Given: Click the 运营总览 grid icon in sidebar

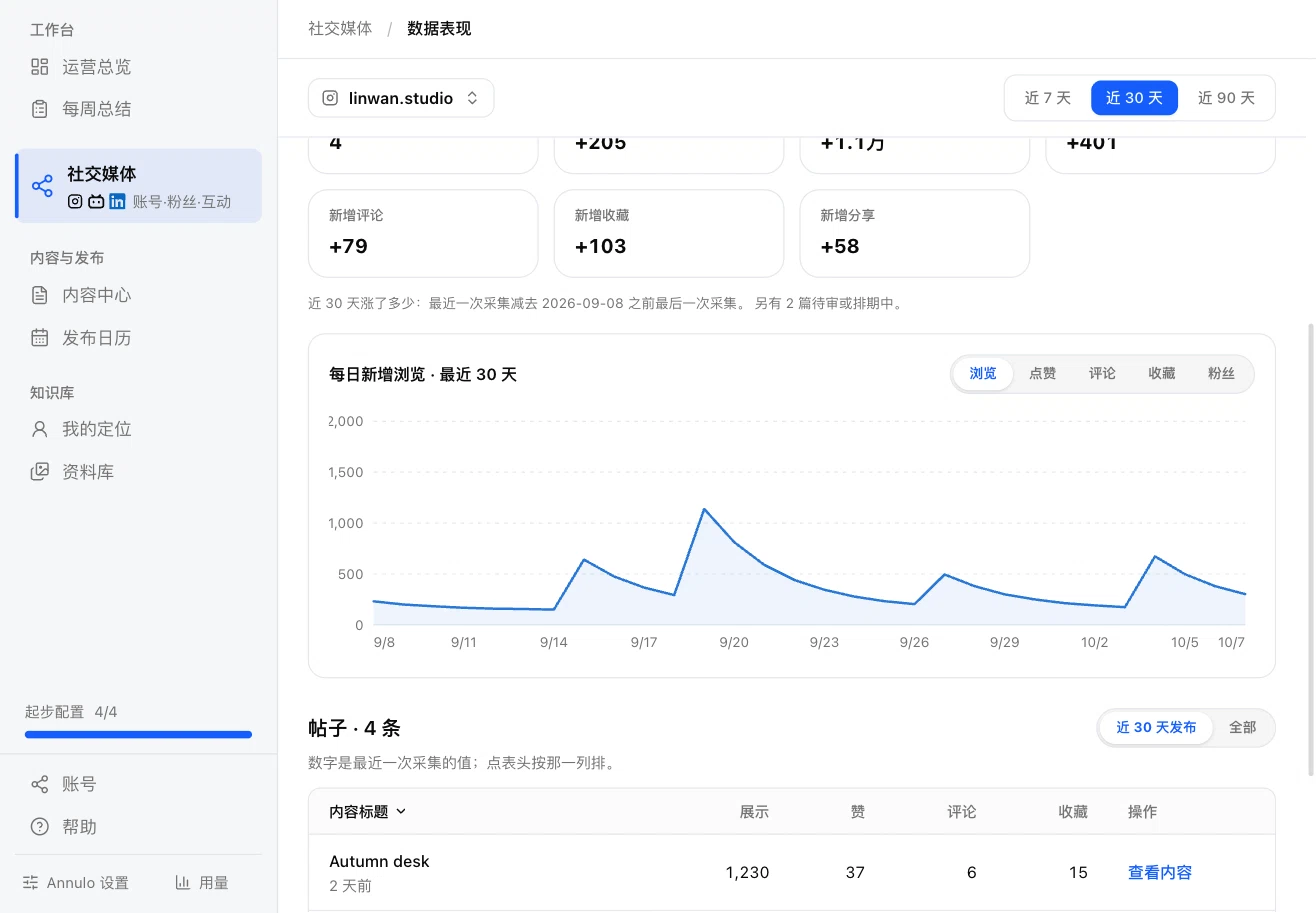Looking at the screenshot, I should pos(39,67).
